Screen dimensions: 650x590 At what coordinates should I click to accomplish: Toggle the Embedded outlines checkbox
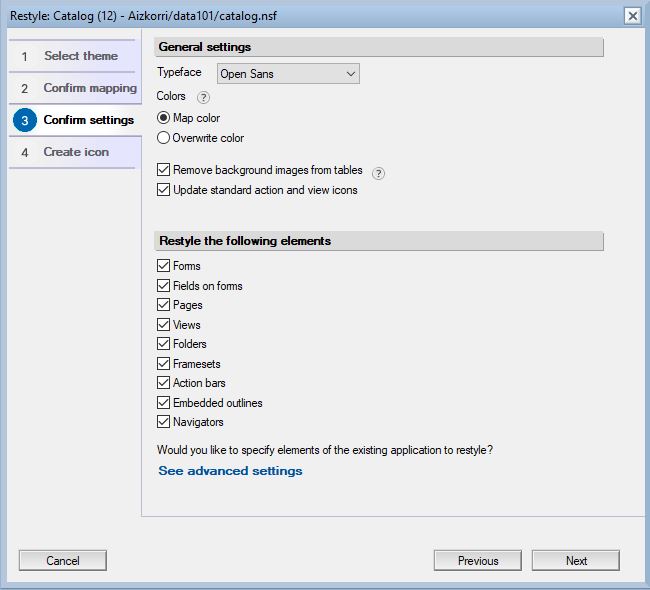tap(164, 403)
